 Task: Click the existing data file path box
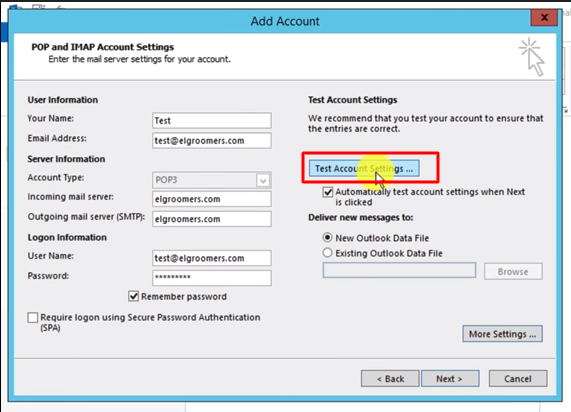[x=399, y=270]
